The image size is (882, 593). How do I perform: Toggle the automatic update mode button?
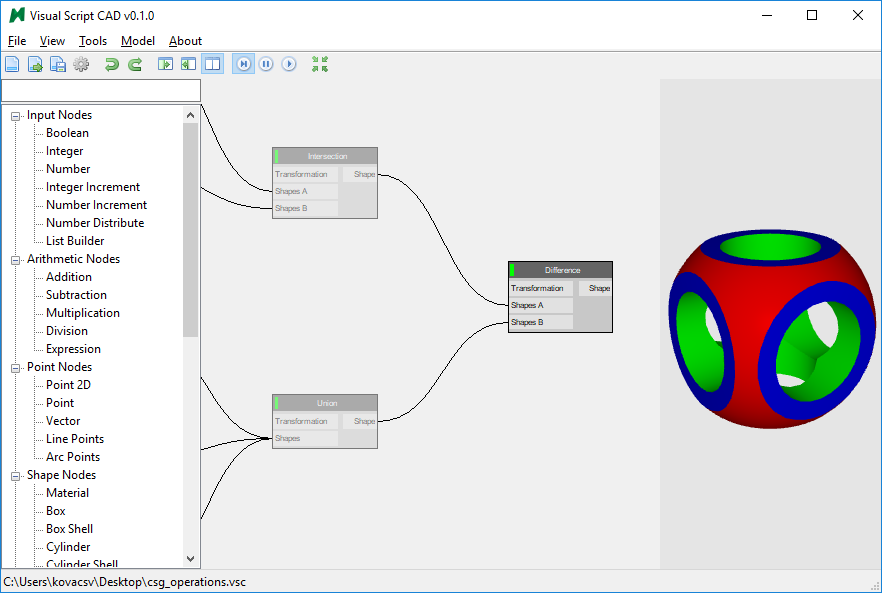[x=244, y=64]
